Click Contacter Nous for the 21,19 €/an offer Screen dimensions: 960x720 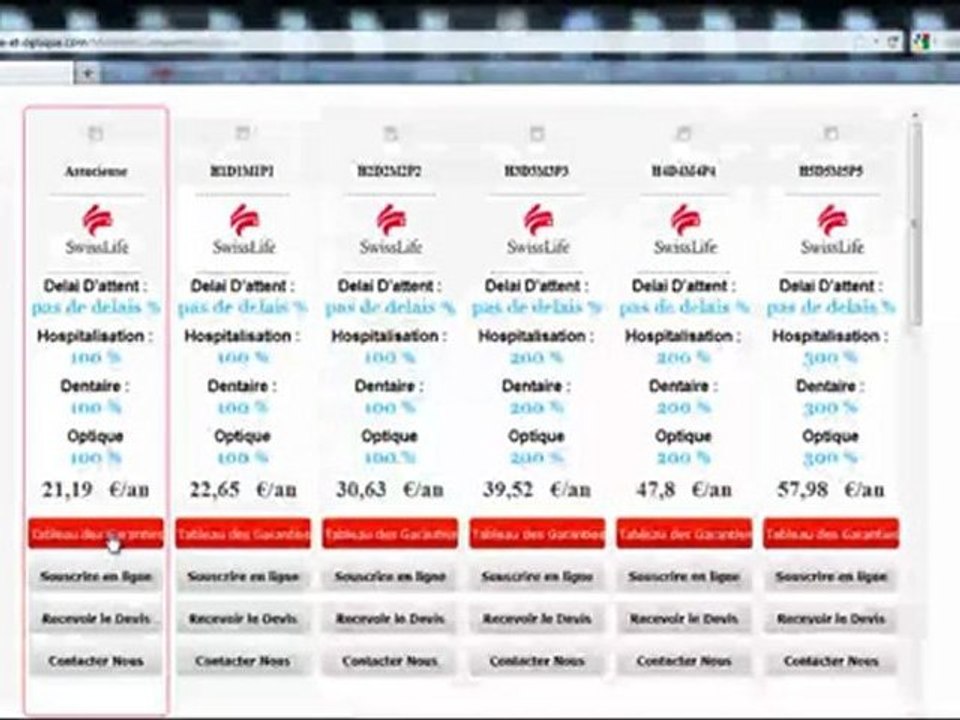tap(96, 661)
